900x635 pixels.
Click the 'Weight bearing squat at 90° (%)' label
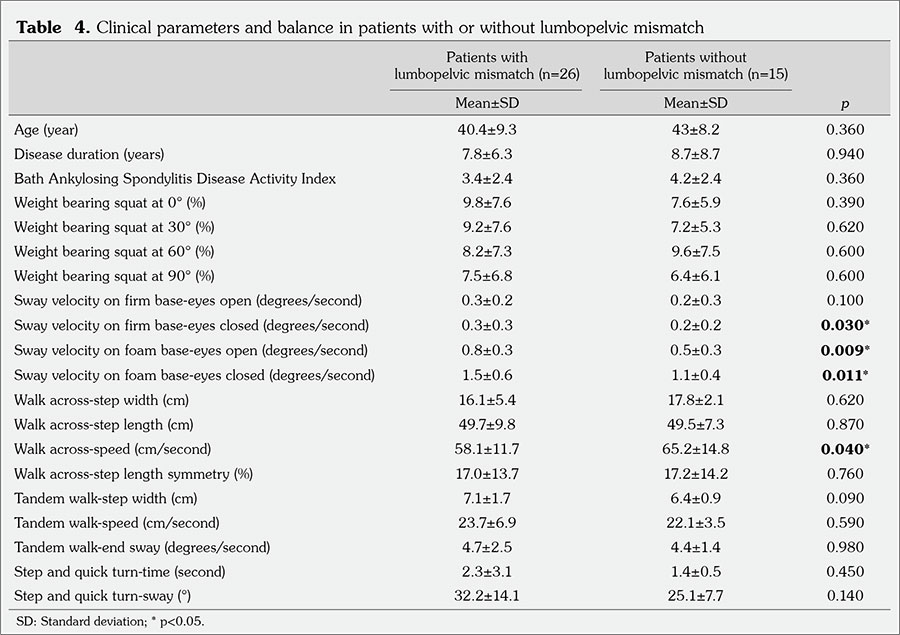(x=114, y=277)
